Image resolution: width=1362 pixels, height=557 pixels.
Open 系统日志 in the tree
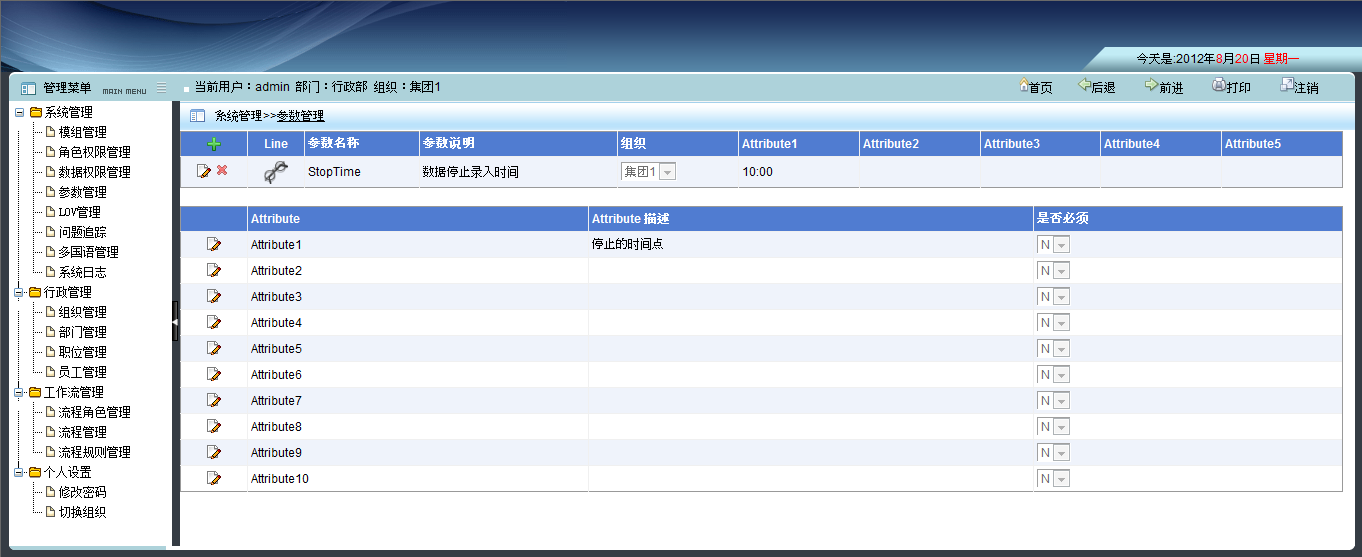82,272
